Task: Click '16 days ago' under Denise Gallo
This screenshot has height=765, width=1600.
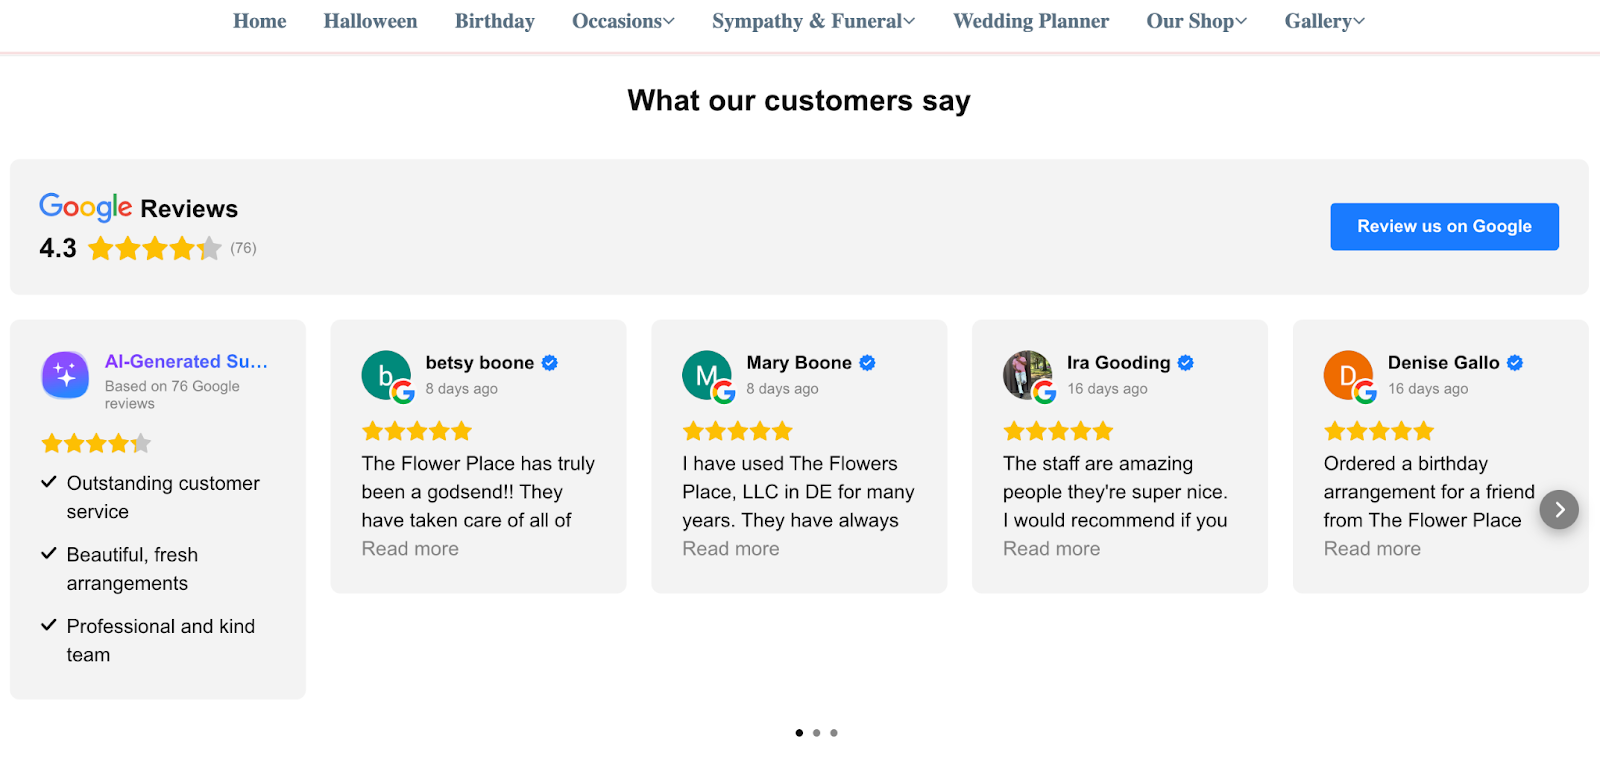Action: [x=1428, y=389]
